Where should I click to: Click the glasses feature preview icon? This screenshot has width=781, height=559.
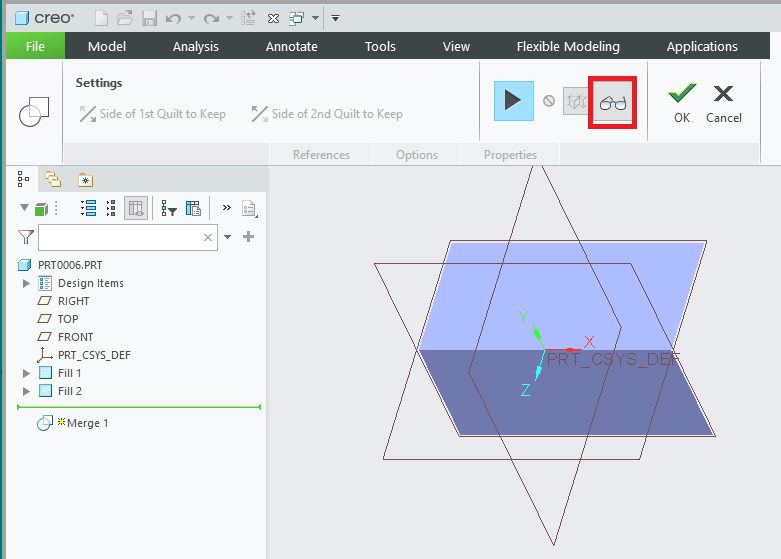click(613, 101)
